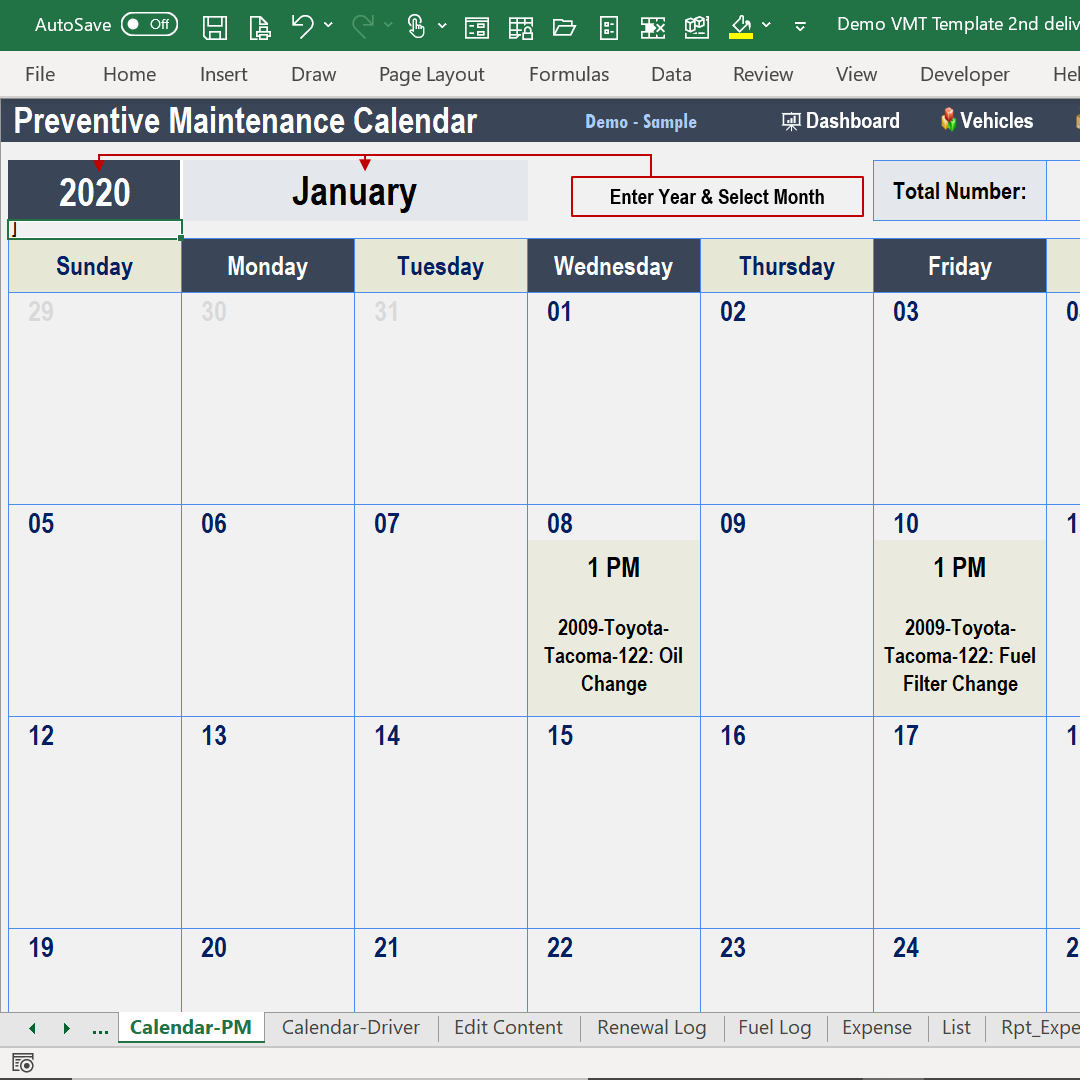Save the workbook using the Save icon

[x=214, y=27]
